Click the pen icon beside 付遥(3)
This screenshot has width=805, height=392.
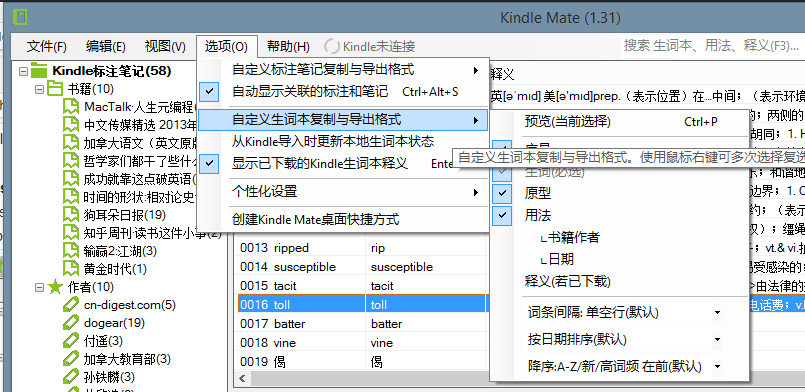pos(72,341)
